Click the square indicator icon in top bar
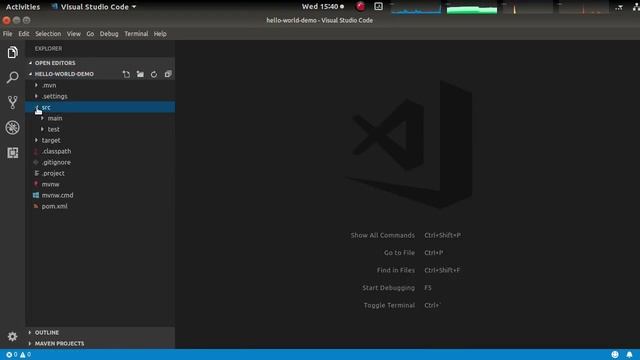This screenshot has height=360, width=640. pyautogui.click(x=378, y=7)
